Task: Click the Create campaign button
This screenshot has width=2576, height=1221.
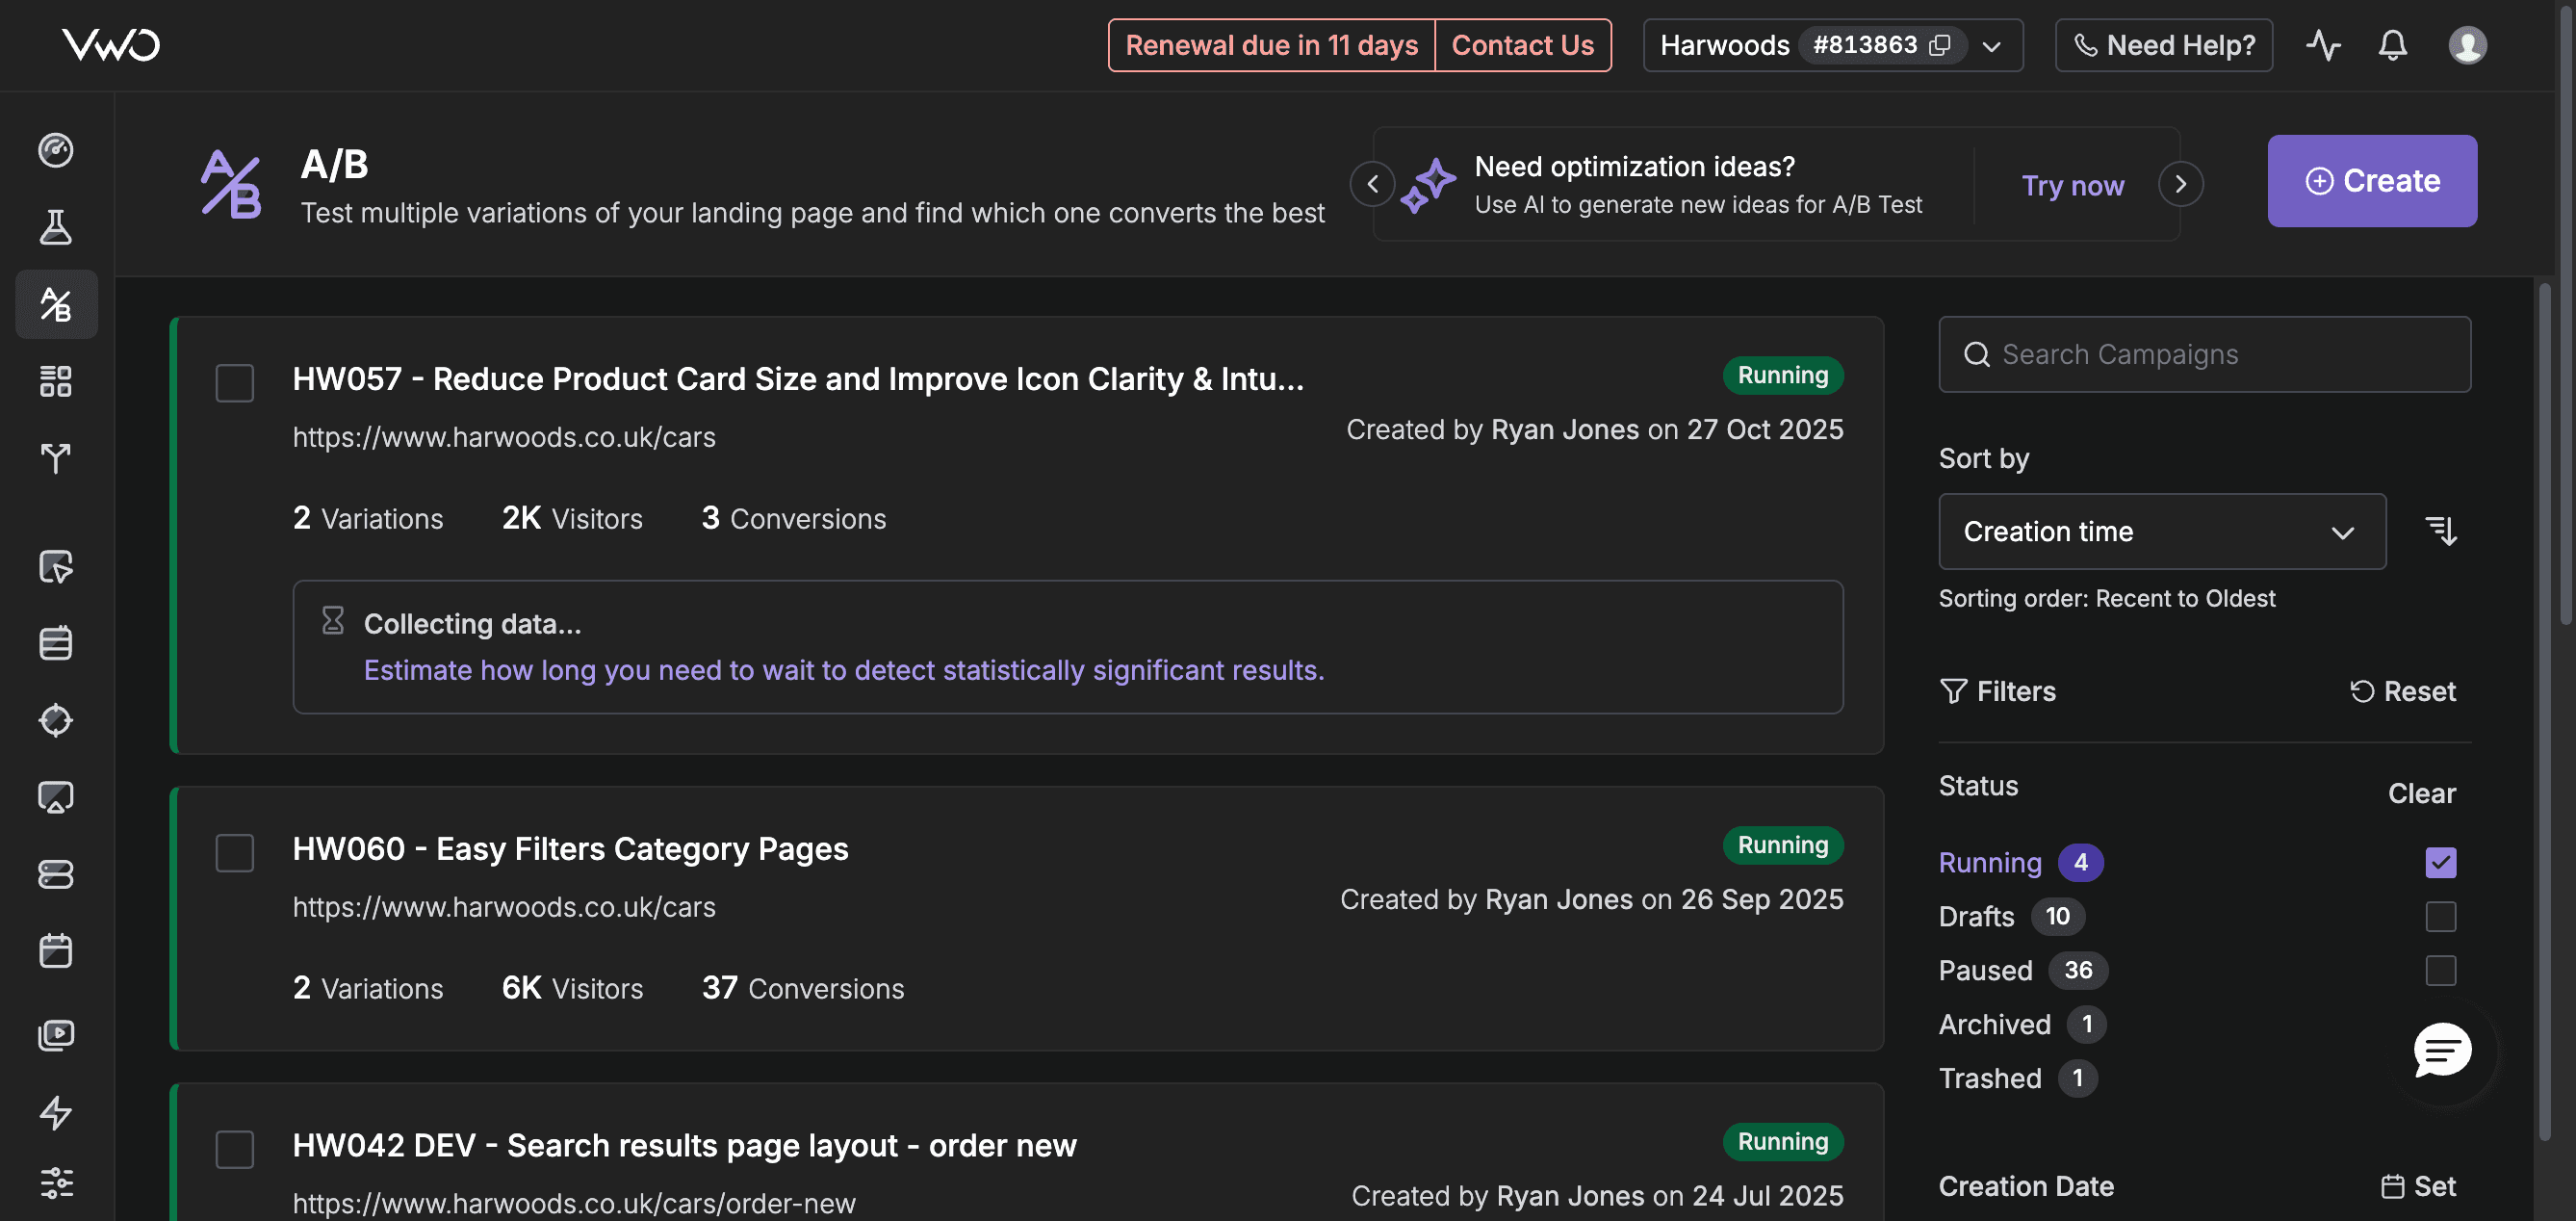Action: click(x=2371, y=181)
